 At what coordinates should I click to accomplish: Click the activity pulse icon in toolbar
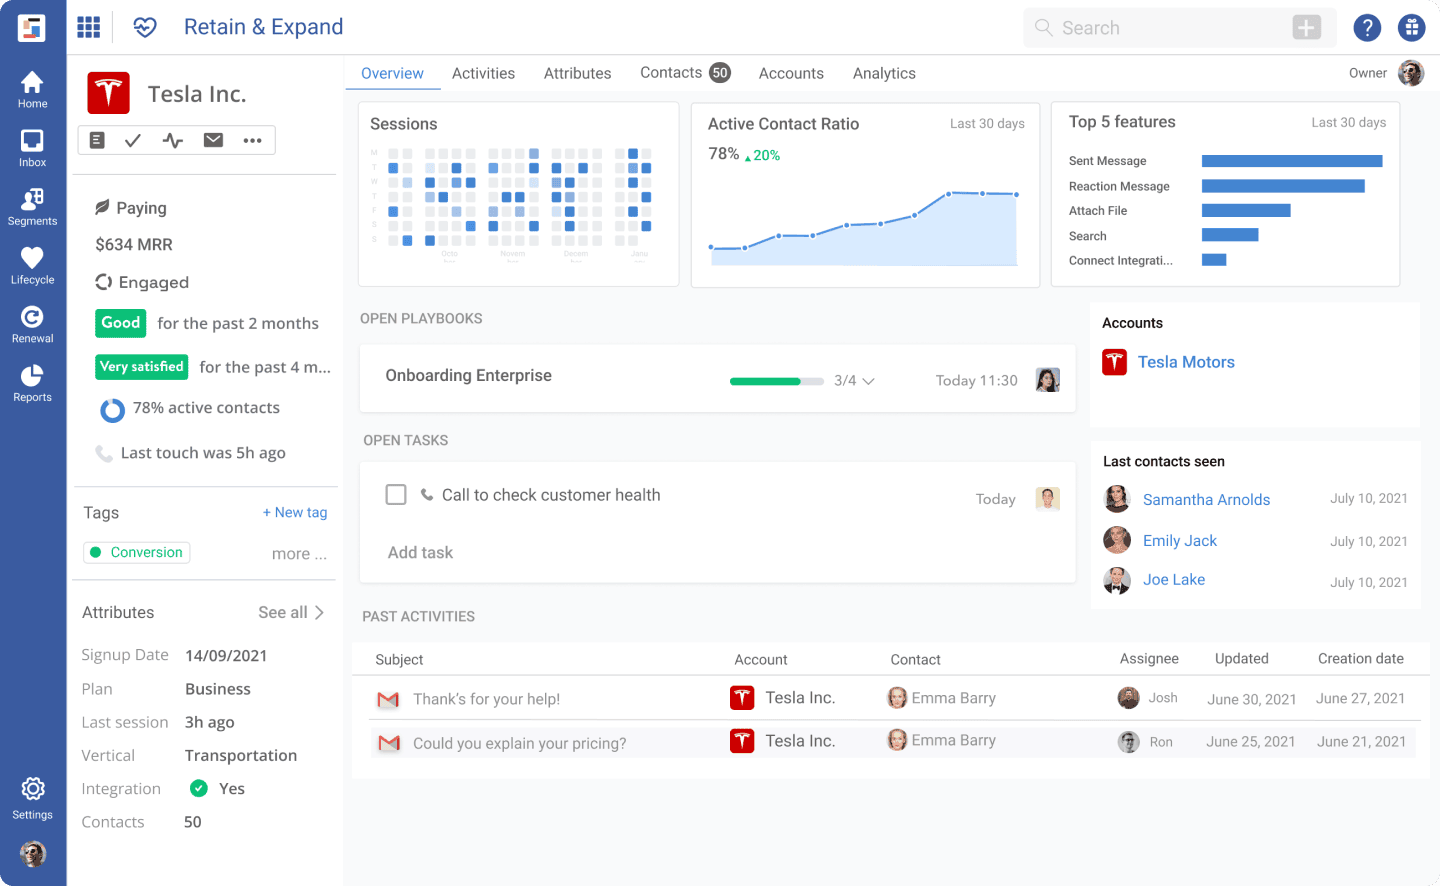(173, 140)
